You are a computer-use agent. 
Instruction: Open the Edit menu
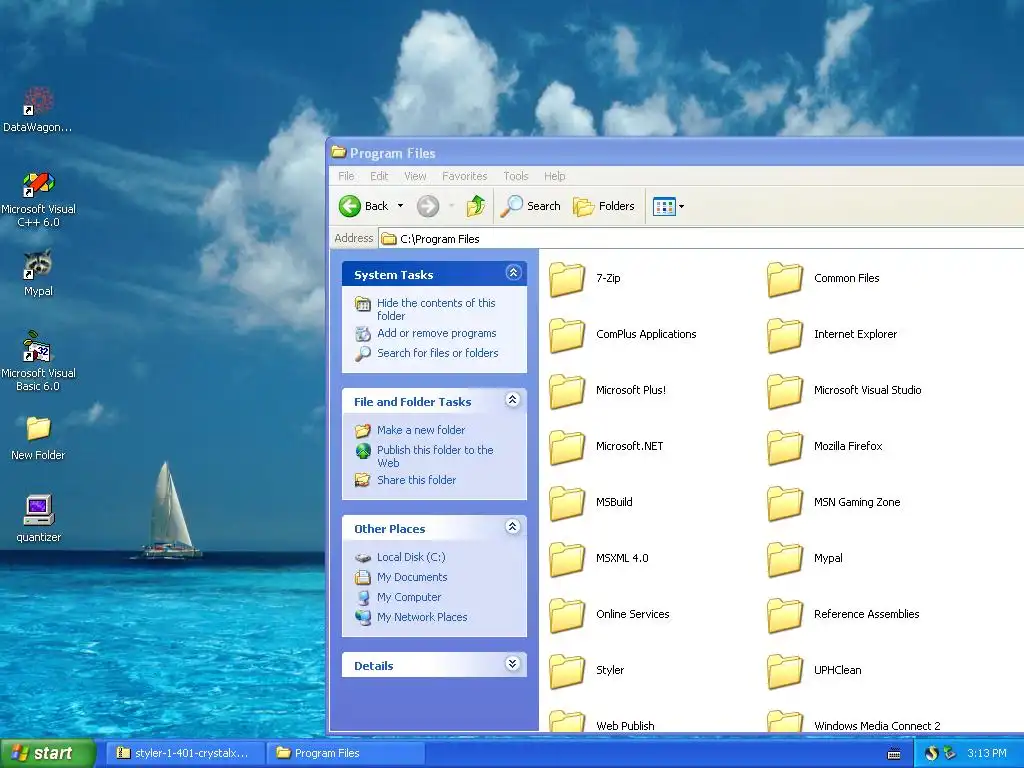[x=379, y=176]
